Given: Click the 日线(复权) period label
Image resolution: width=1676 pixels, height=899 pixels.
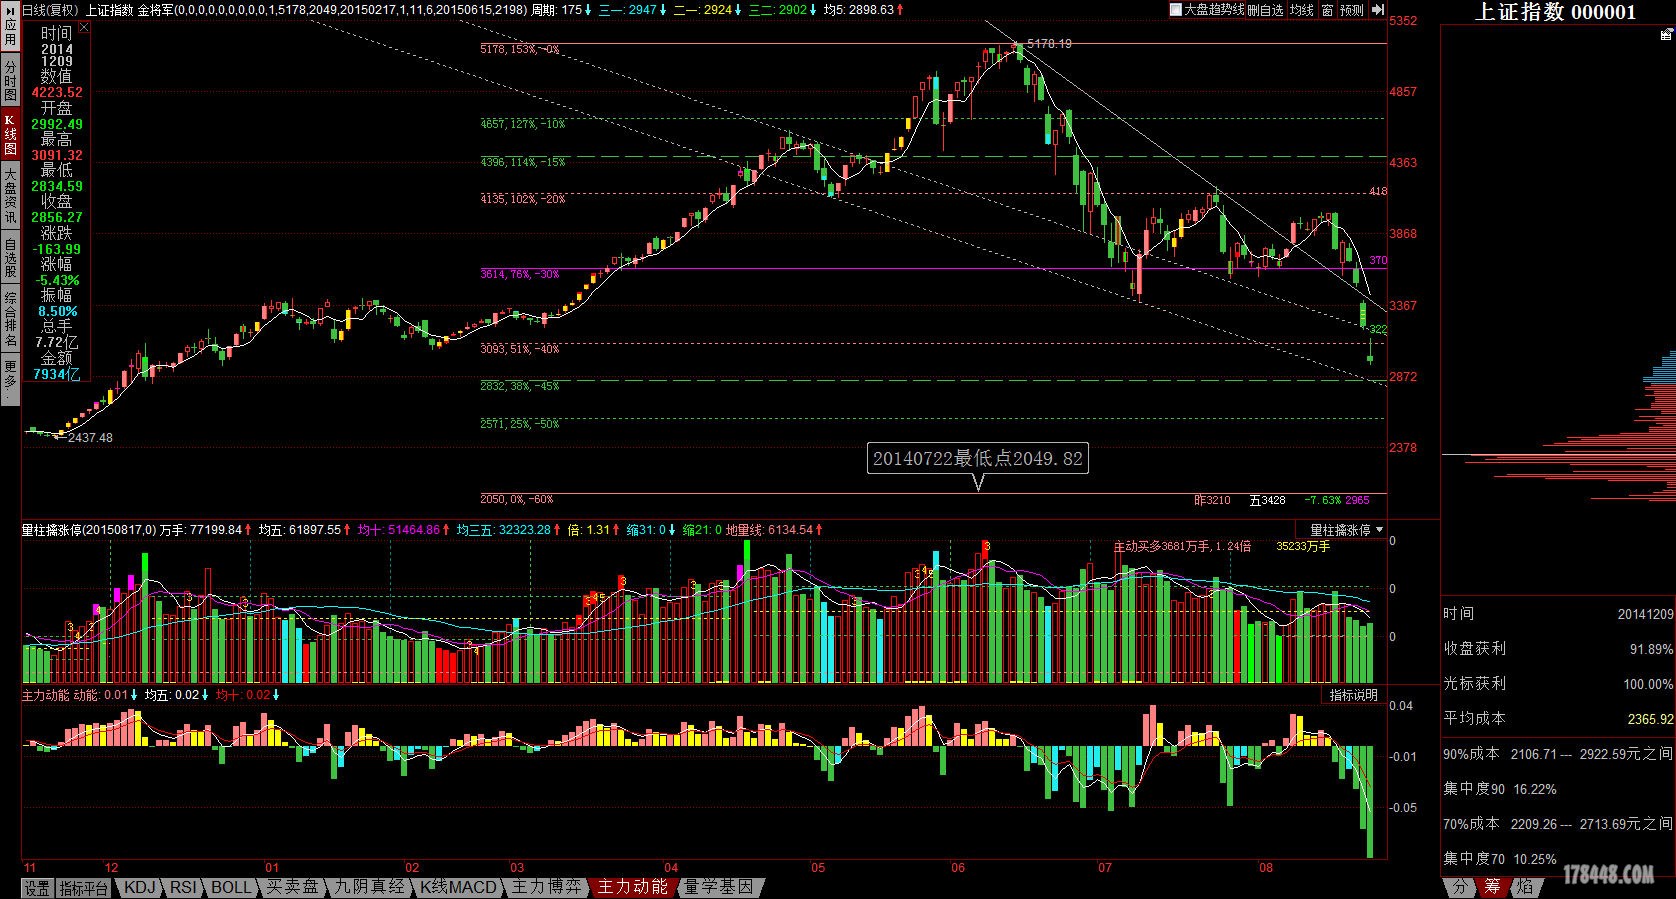Looking at the screenshot, I should coord(50,10).
